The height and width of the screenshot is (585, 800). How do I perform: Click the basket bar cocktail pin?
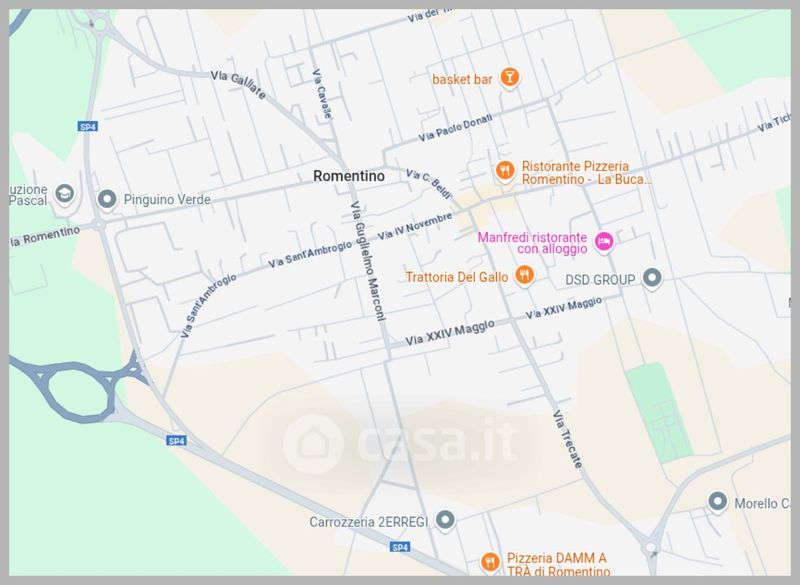(x=509, y=78)
